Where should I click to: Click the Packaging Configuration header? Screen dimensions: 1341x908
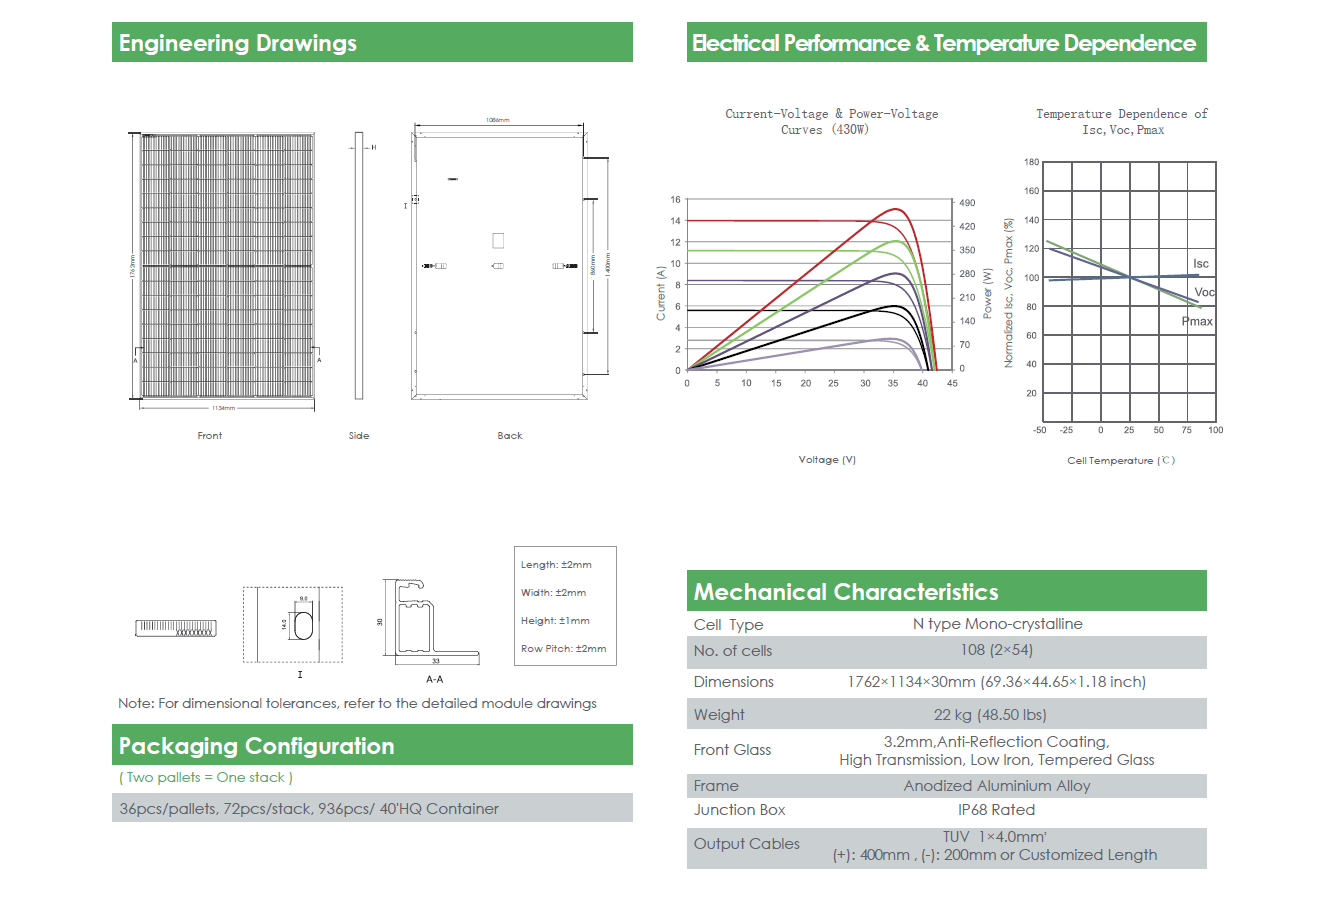pos(372,745)
